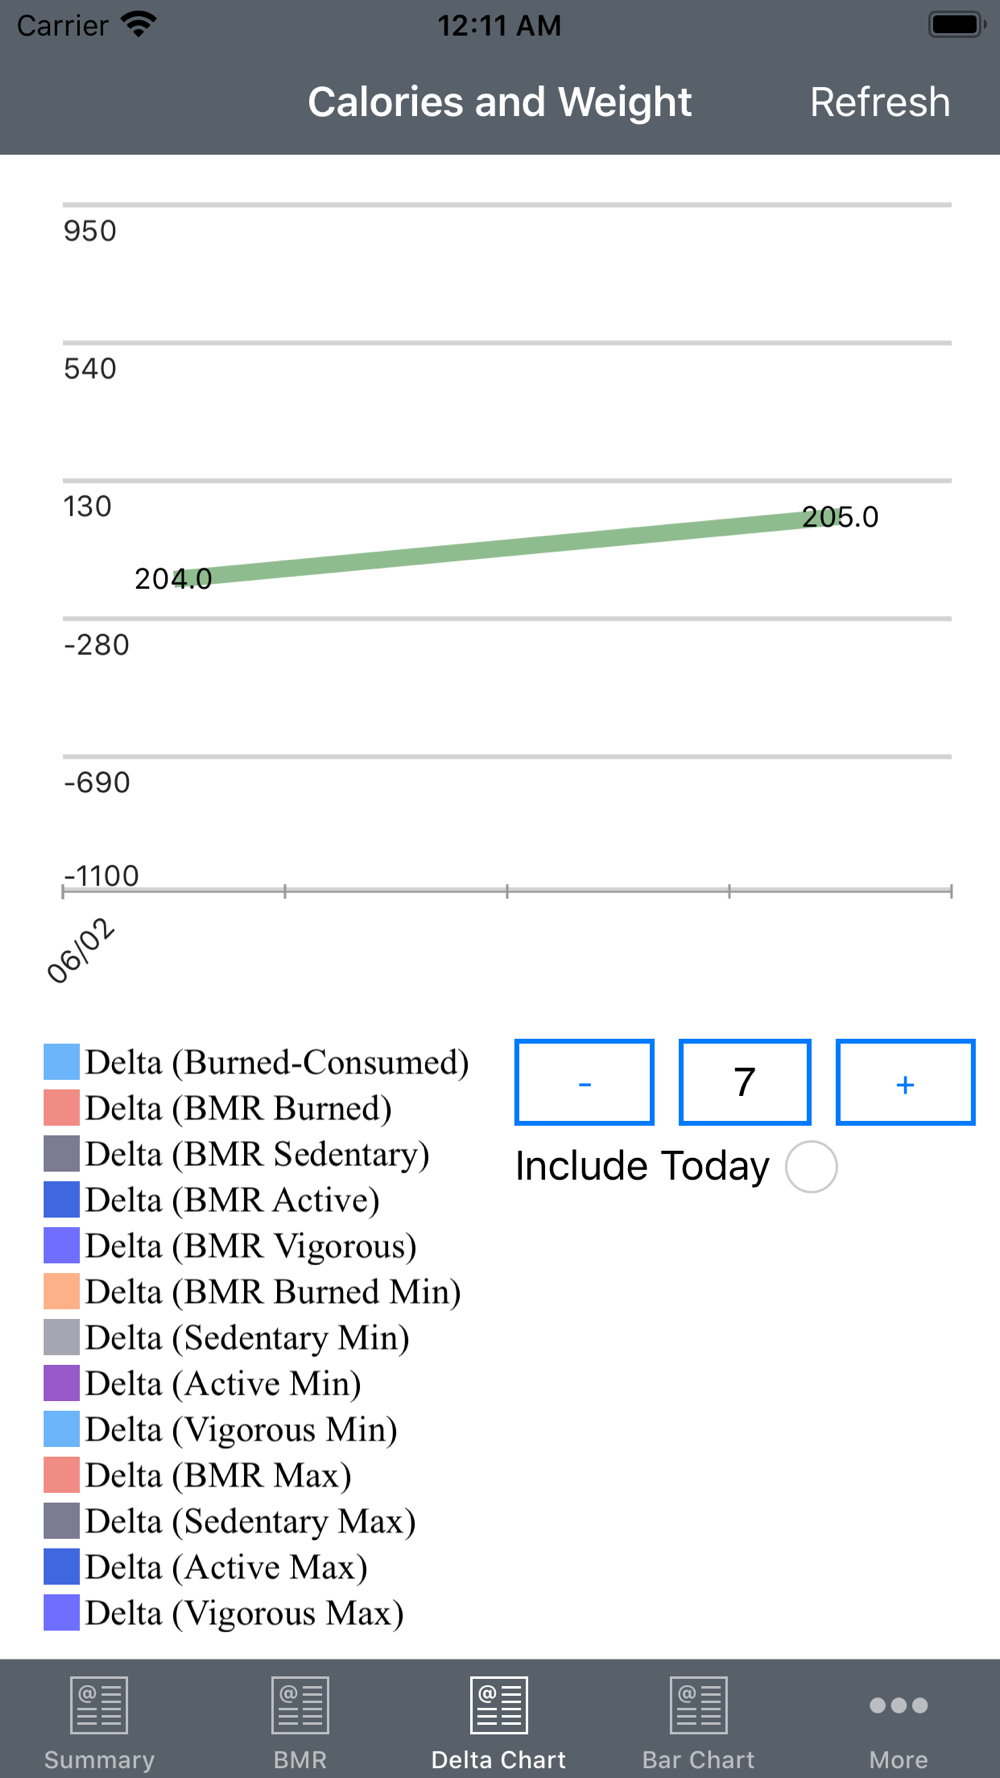
Task: Switch to the Bar Chart tab icon
Action: [698, 1705]
